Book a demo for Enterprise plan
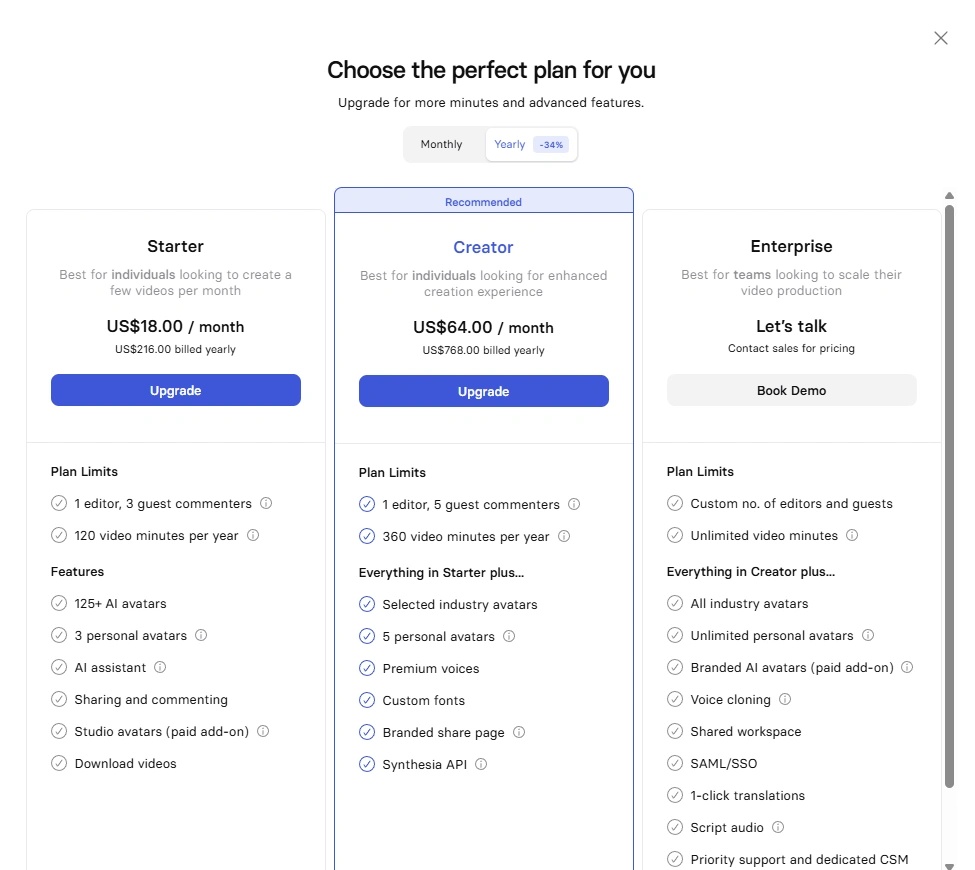The width and height of the screenshot is (975, 870). point(792,391)
